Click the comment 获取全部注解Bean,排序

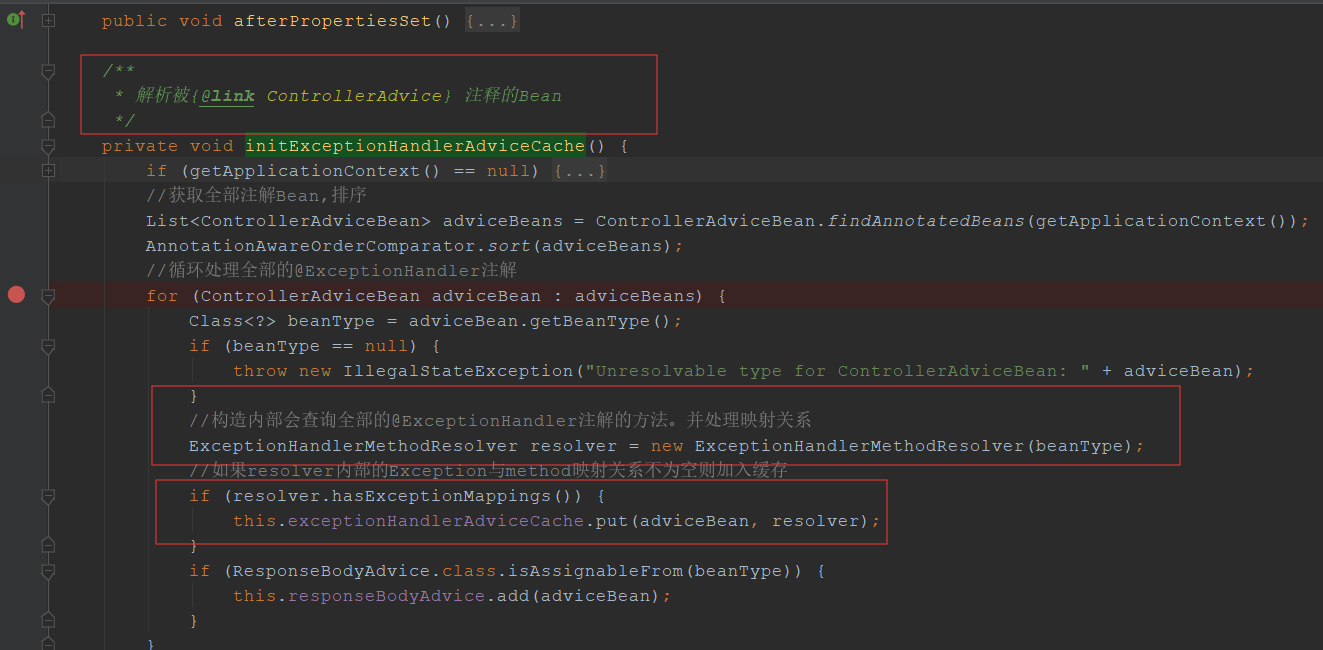pyautogui.click(x=256, y=196)
